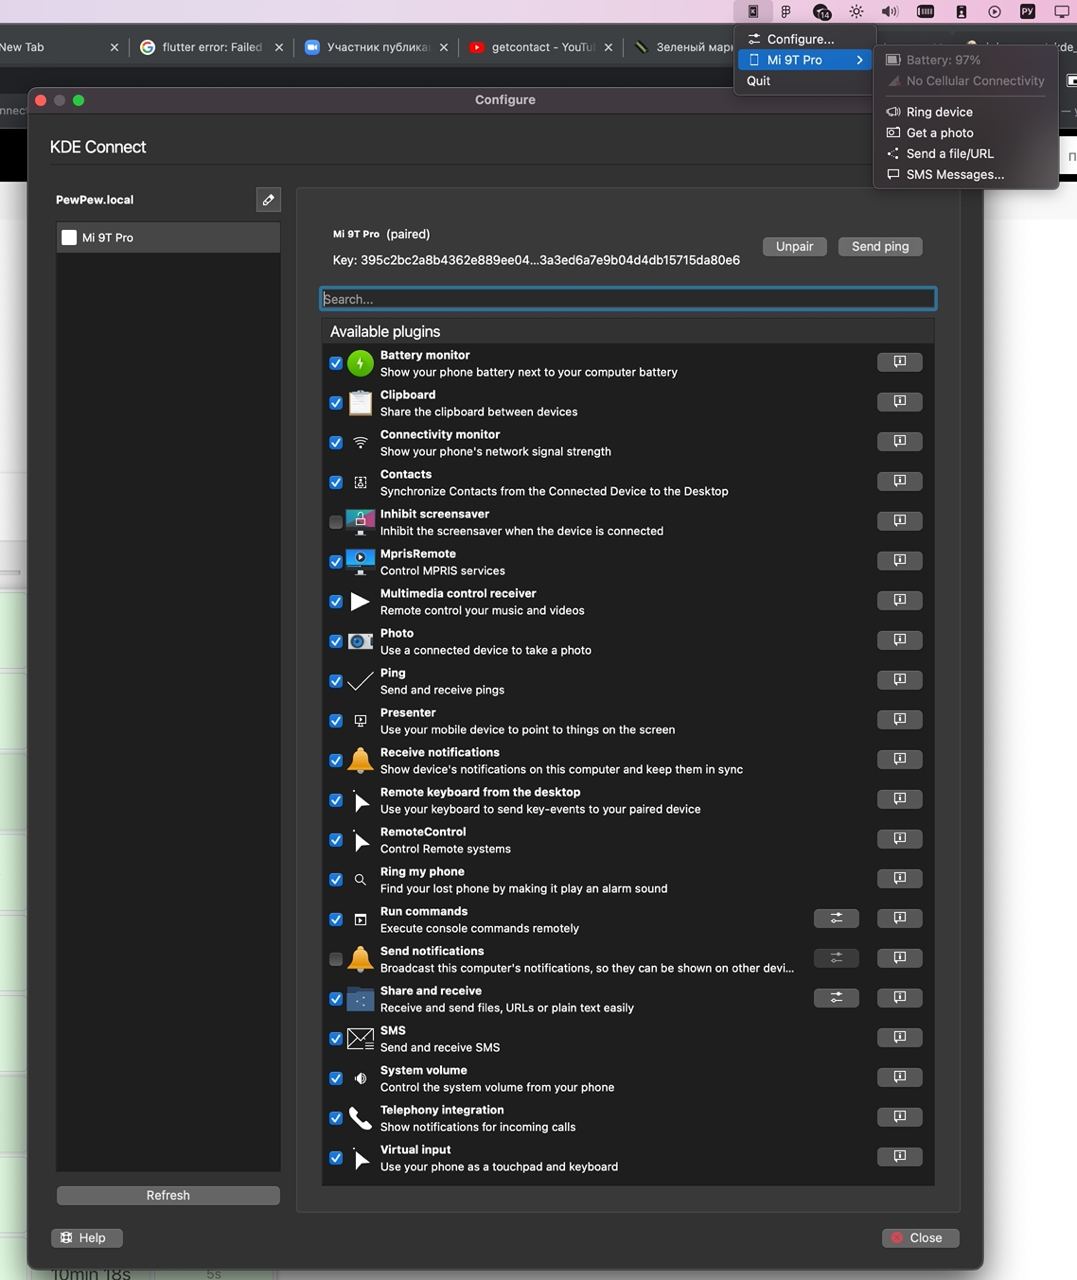This screenshot has height=1280, width=1077.
Task: Show info about Ring my phone plugin
Action: (x=899, y=878)
